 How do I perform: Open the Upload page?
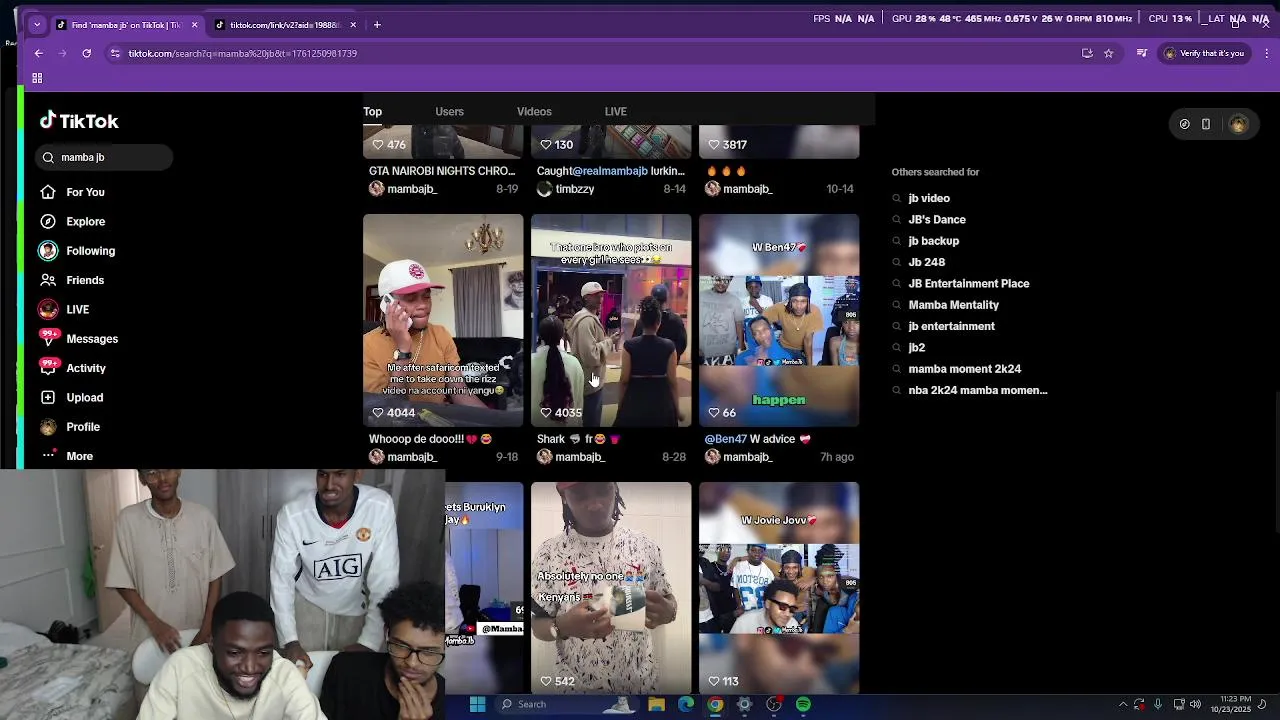(x=71, y=398)
